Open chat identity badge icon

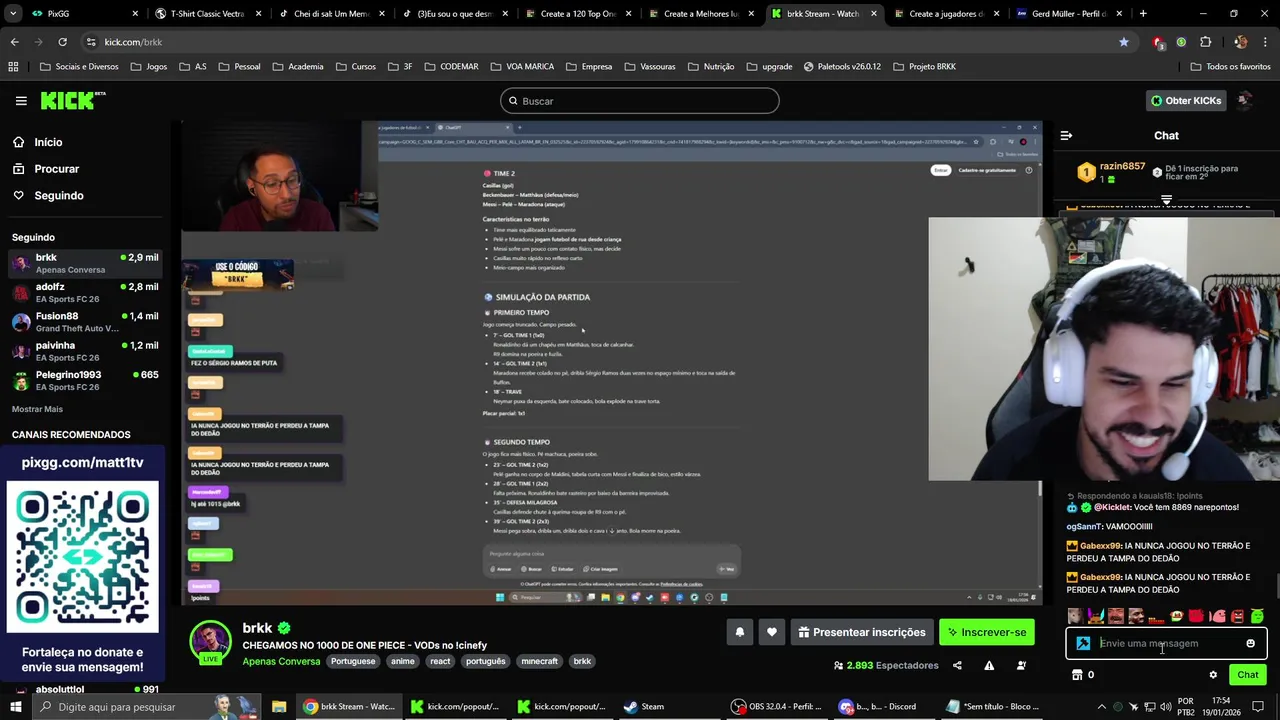click(1083, 643)
